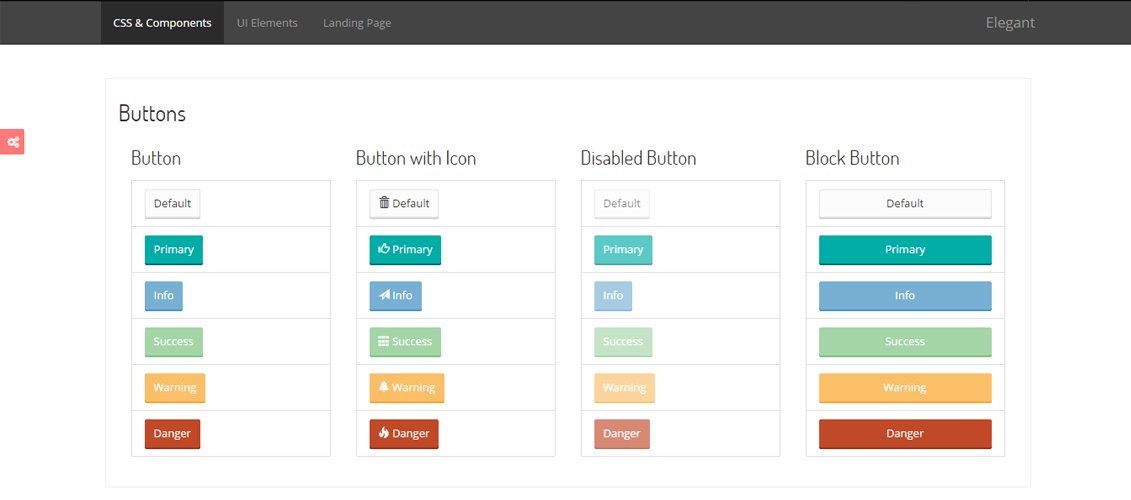Image resolution: width=1131 pixels, height=500 pixels.
Task: Click bell icon on Warning button
Action: point(384,387)
